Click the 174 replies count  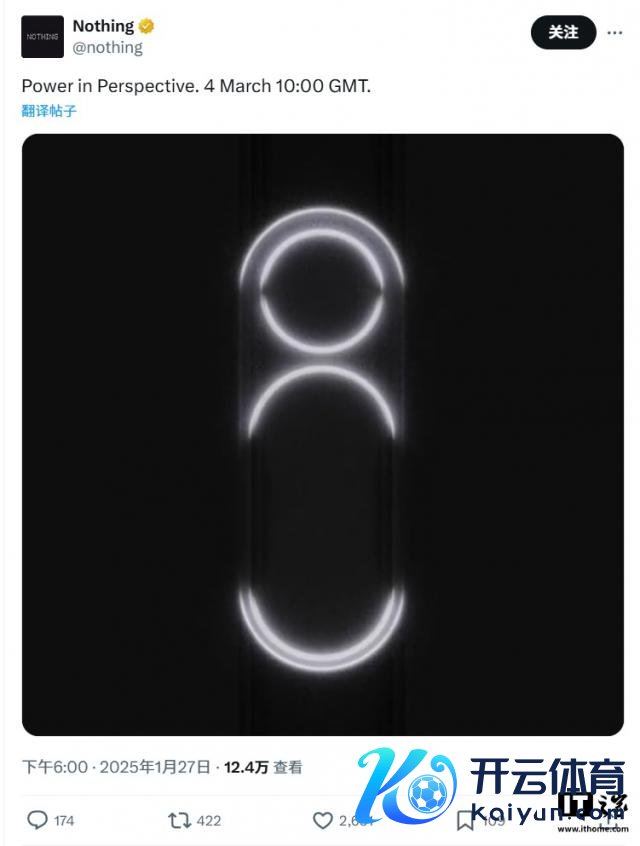coord(64,821)
